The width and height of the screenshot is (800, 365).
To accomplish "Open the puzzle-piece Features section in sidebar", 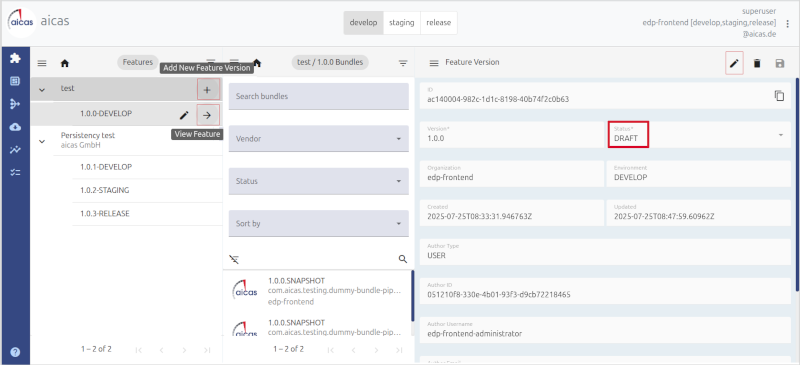I will pos(15,58).
